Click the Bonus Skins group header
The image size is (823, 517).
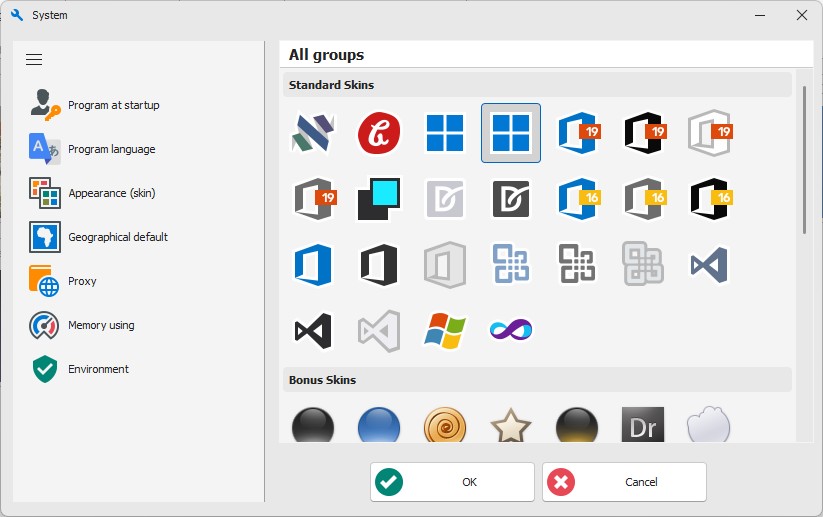pos(537,380)
